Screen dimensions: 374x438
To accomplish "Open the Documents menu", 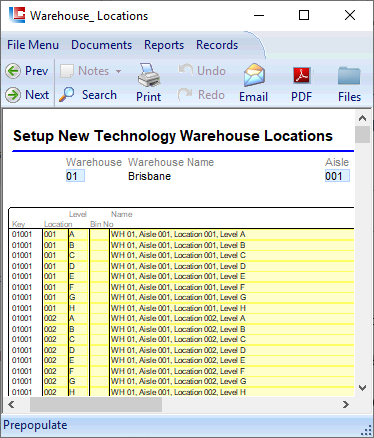I will pos(102,45).
